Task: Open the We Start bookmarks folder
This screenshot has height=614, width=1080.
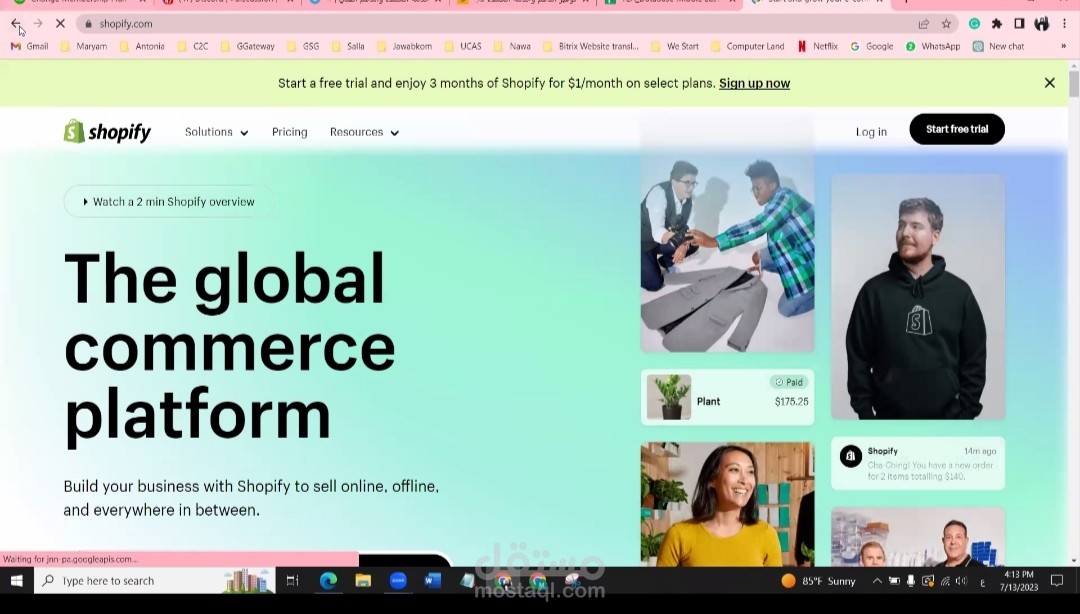Action: pyautogui.click(x=676, y=46)
